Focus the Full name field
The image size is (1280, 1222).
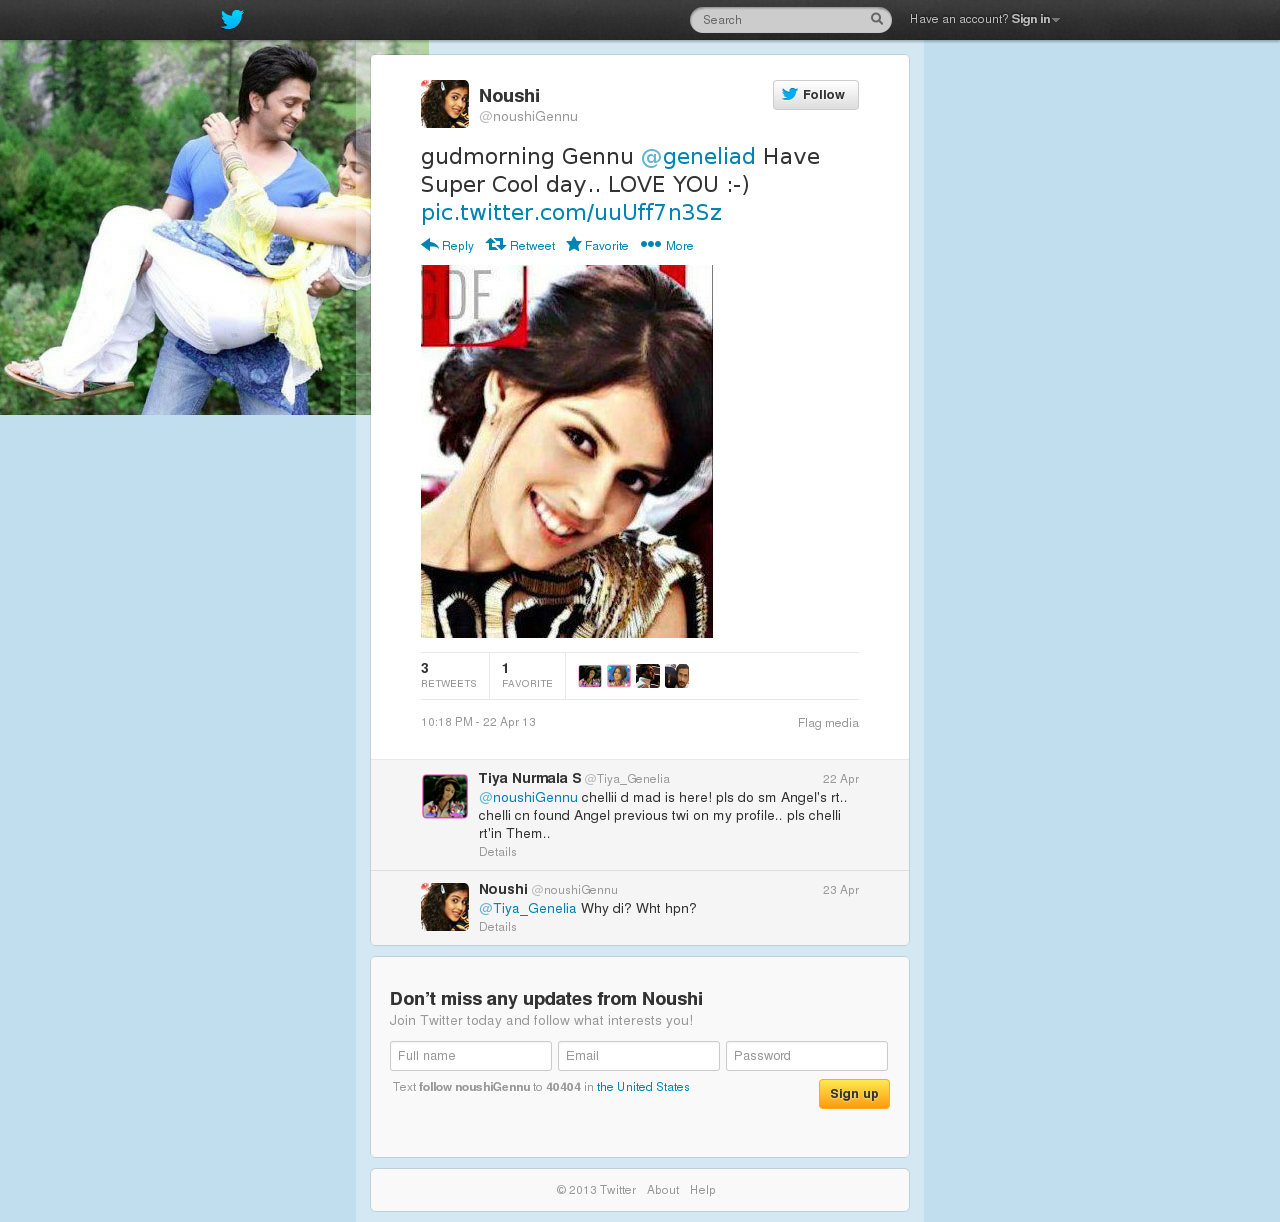click(x=471, y=1056)
